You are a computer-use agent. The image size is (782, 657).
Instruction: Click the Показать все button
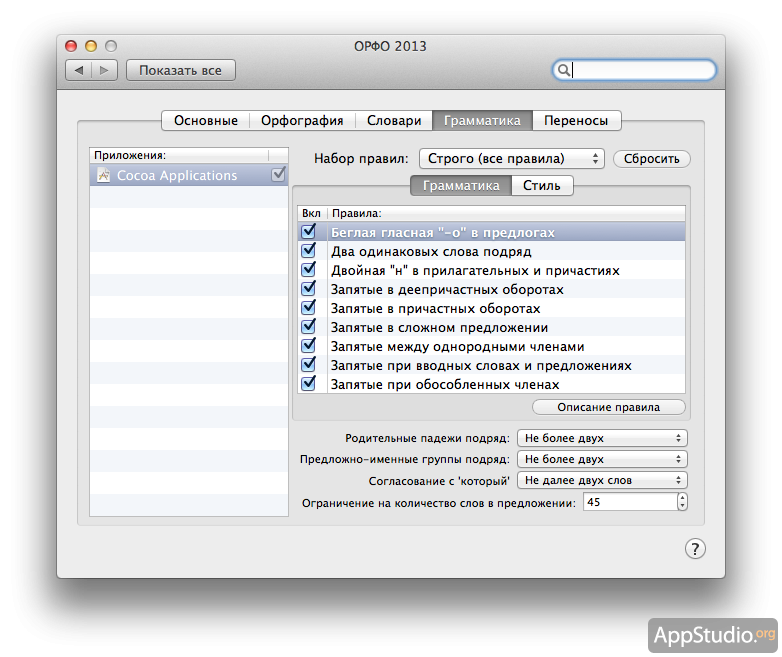[181, 70]
